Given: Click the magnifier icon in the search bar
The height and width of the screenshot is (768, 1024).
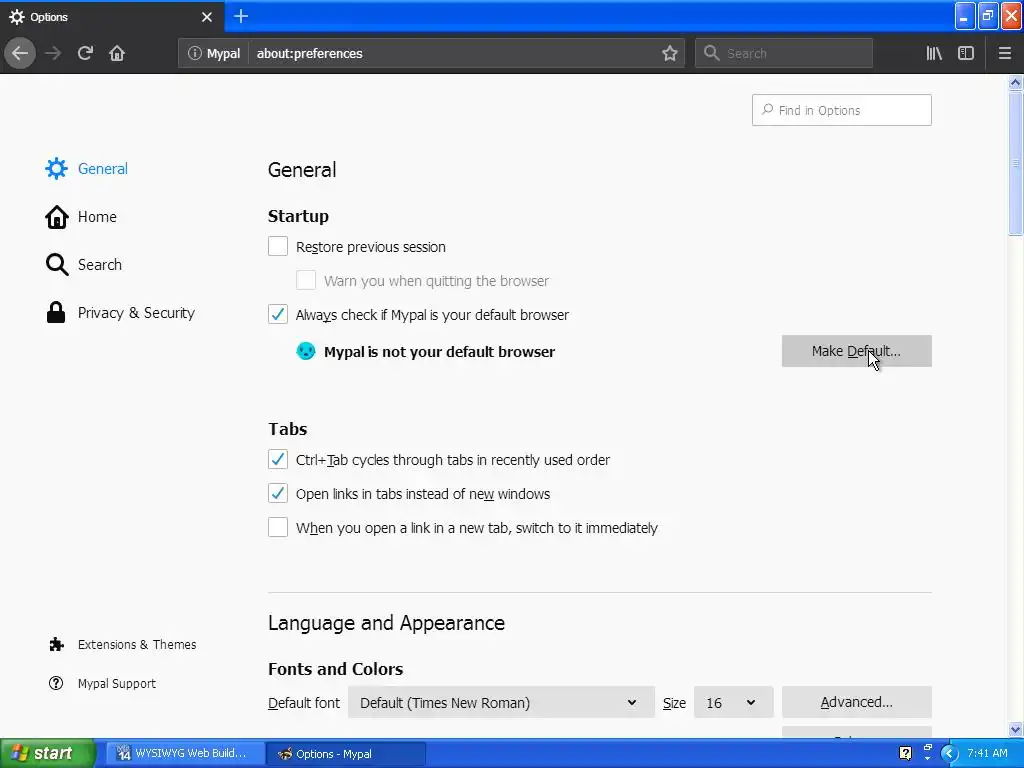Looking at the screenshot, I should (x=711, y=53).
